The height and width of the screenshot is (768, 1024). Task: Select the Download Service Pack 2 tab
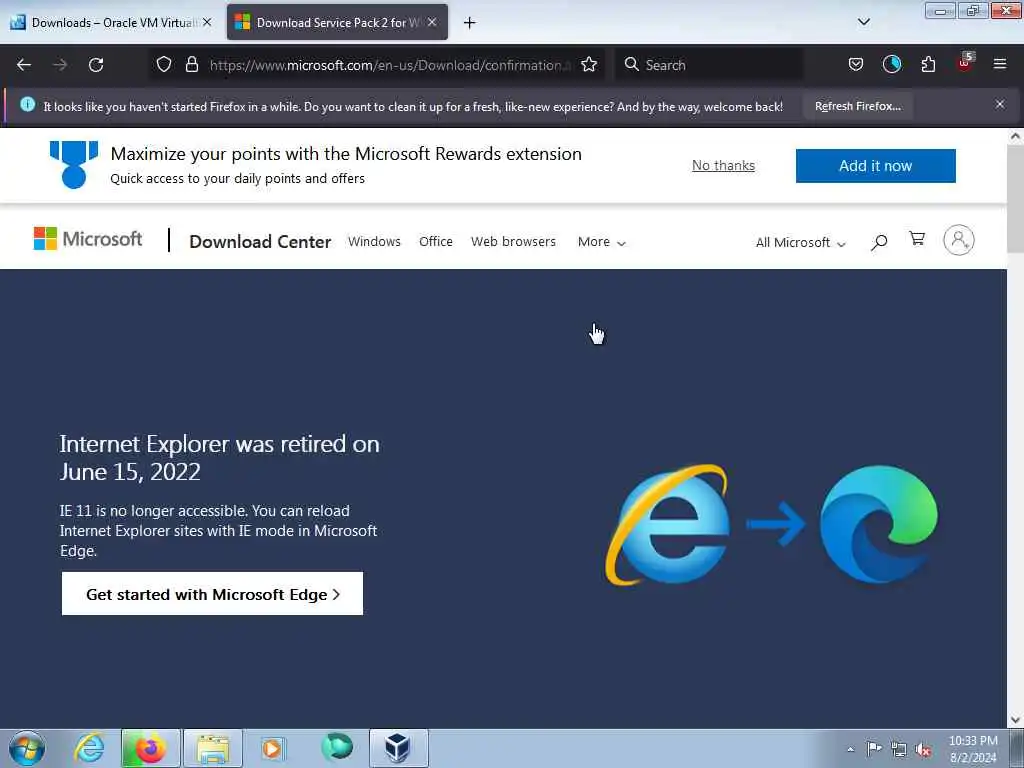point(337,23)
